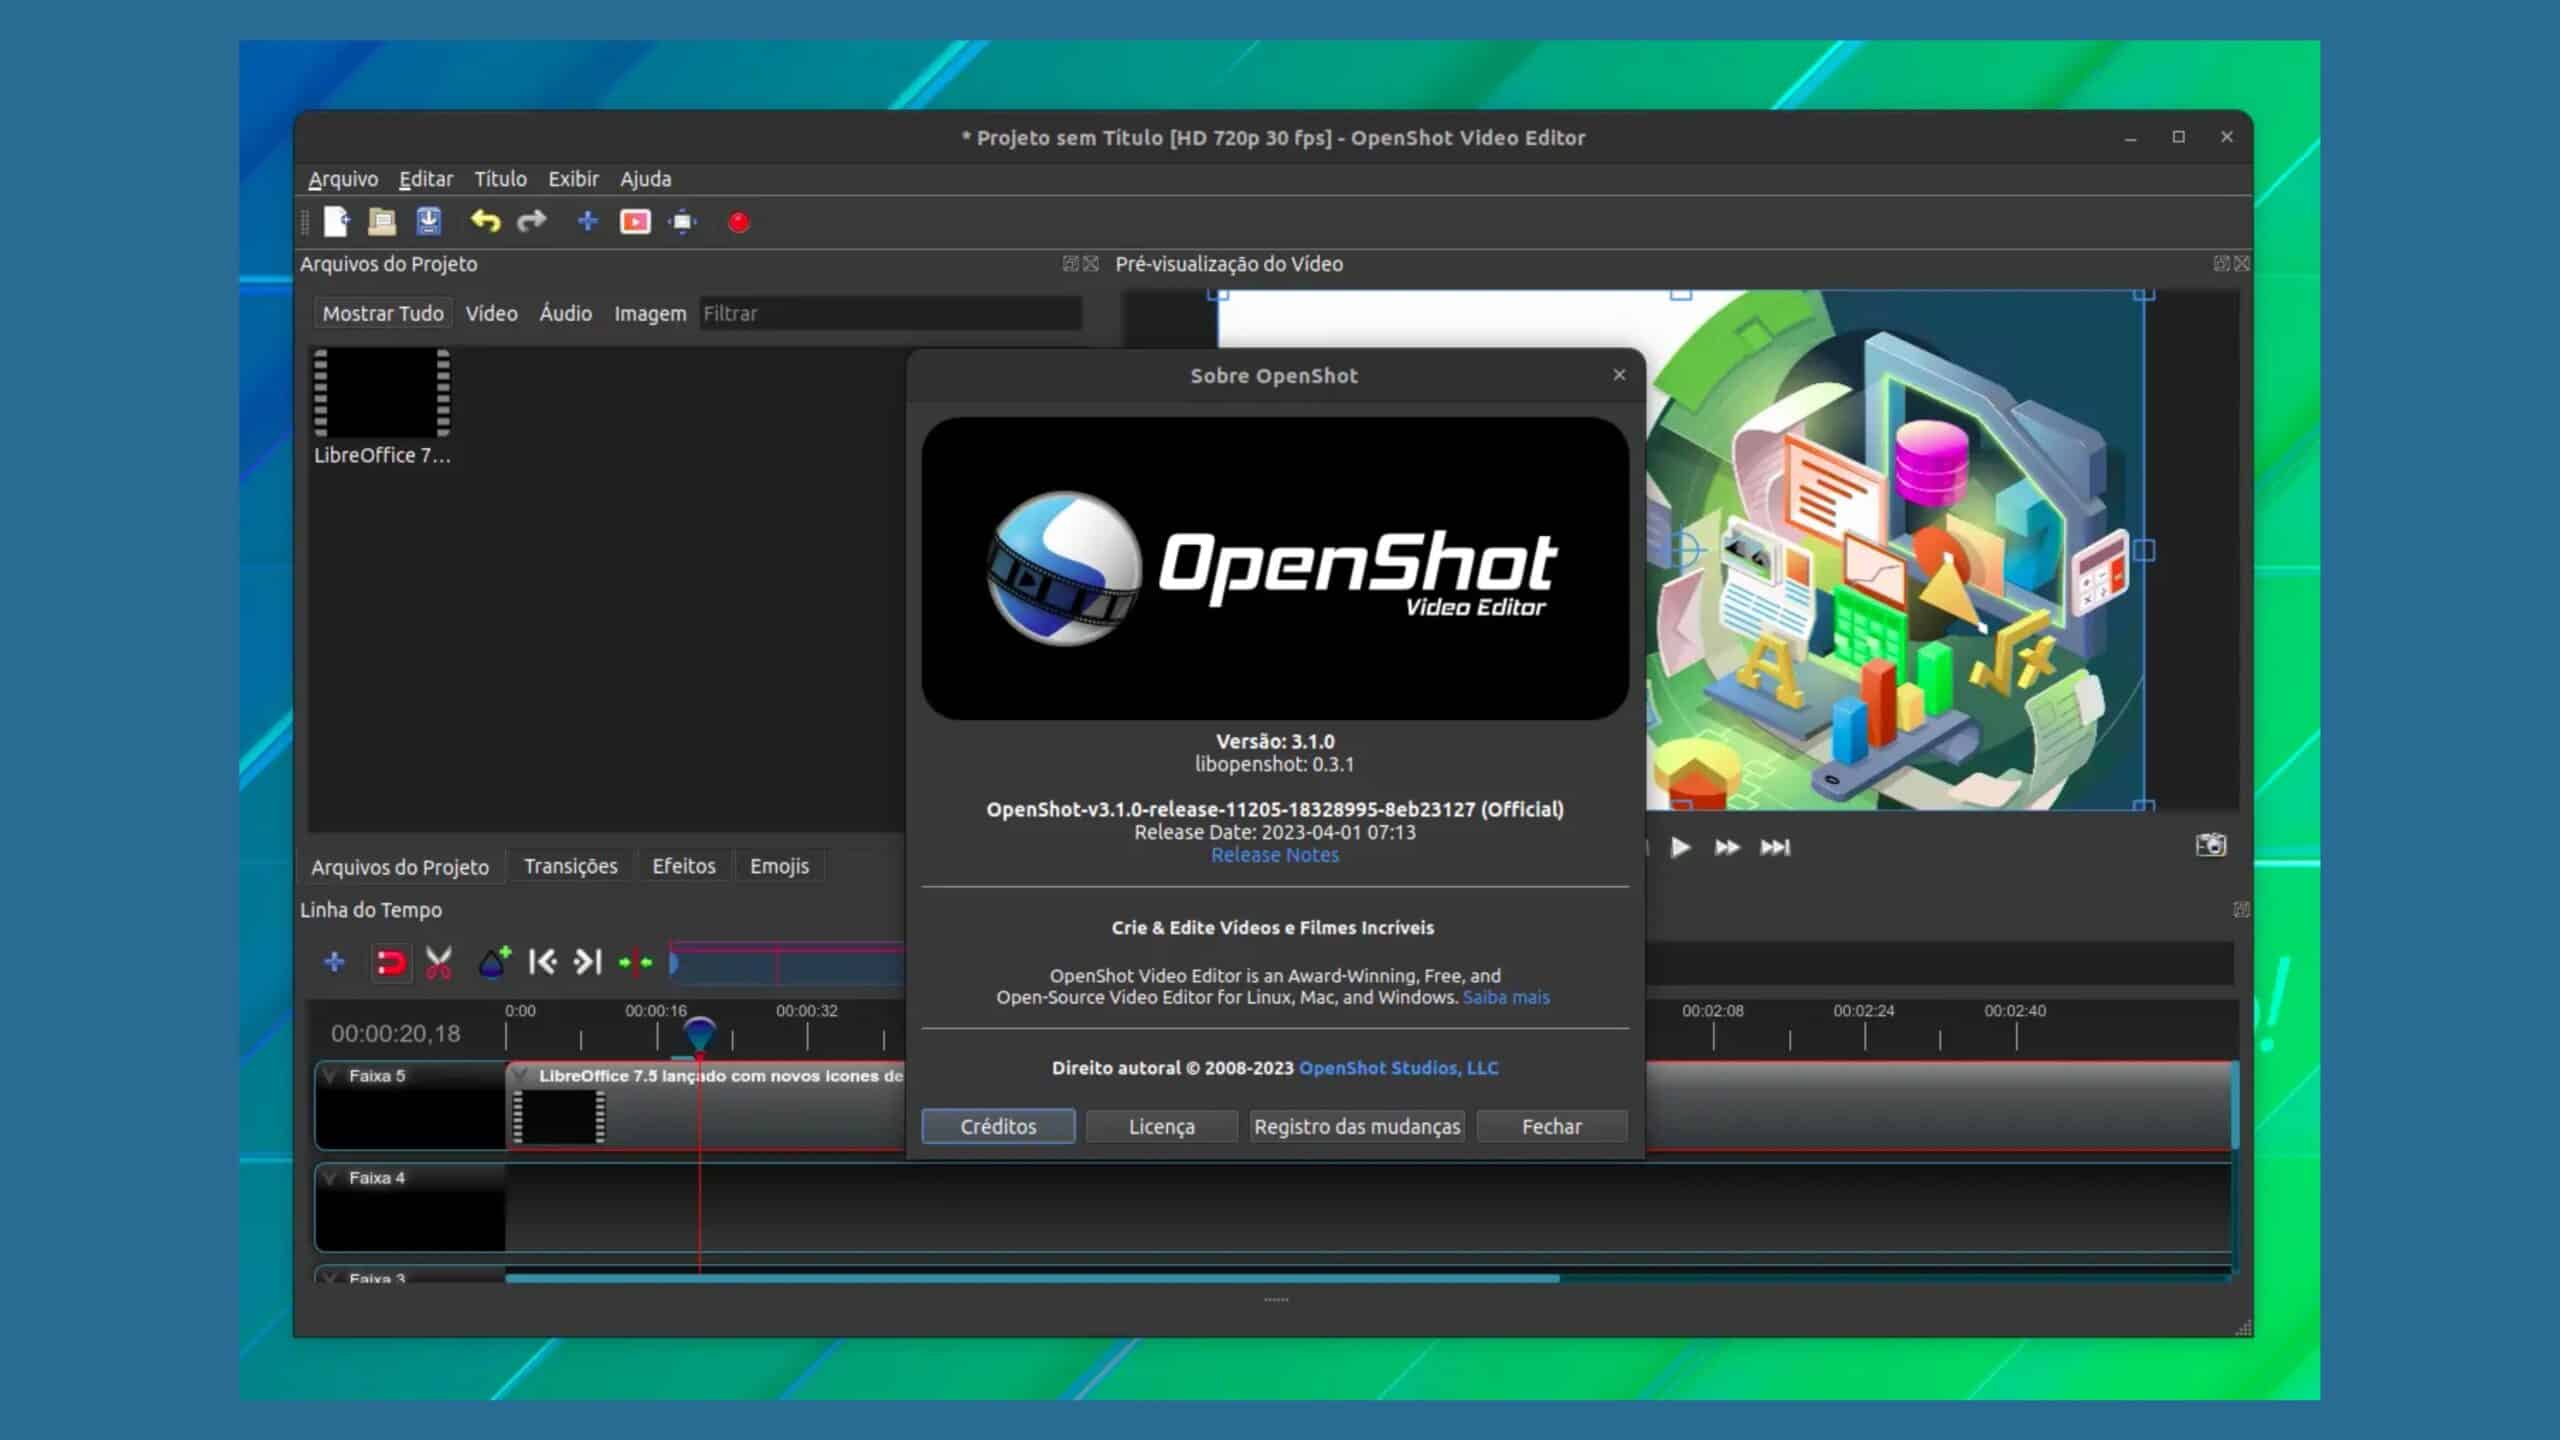Click the Licença button
Screen dimensions: 2560x1440
(x=1161, y=1126)
